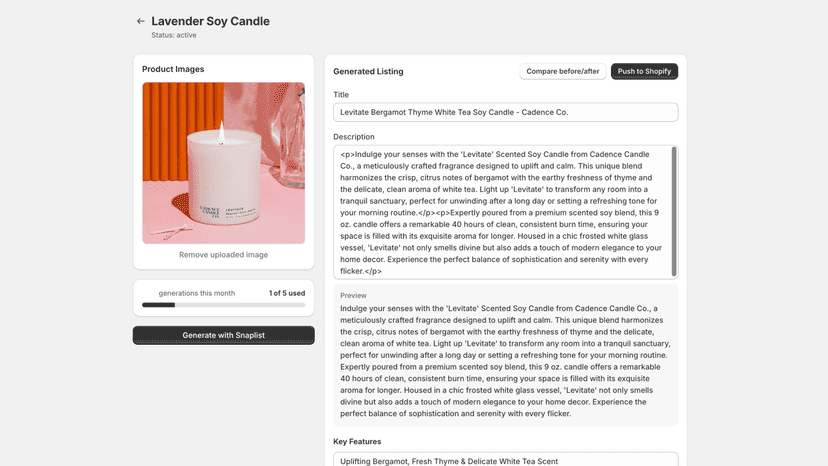Click the Product Images heading
This screenshot has width=828, height=466.
click(173, 69)
